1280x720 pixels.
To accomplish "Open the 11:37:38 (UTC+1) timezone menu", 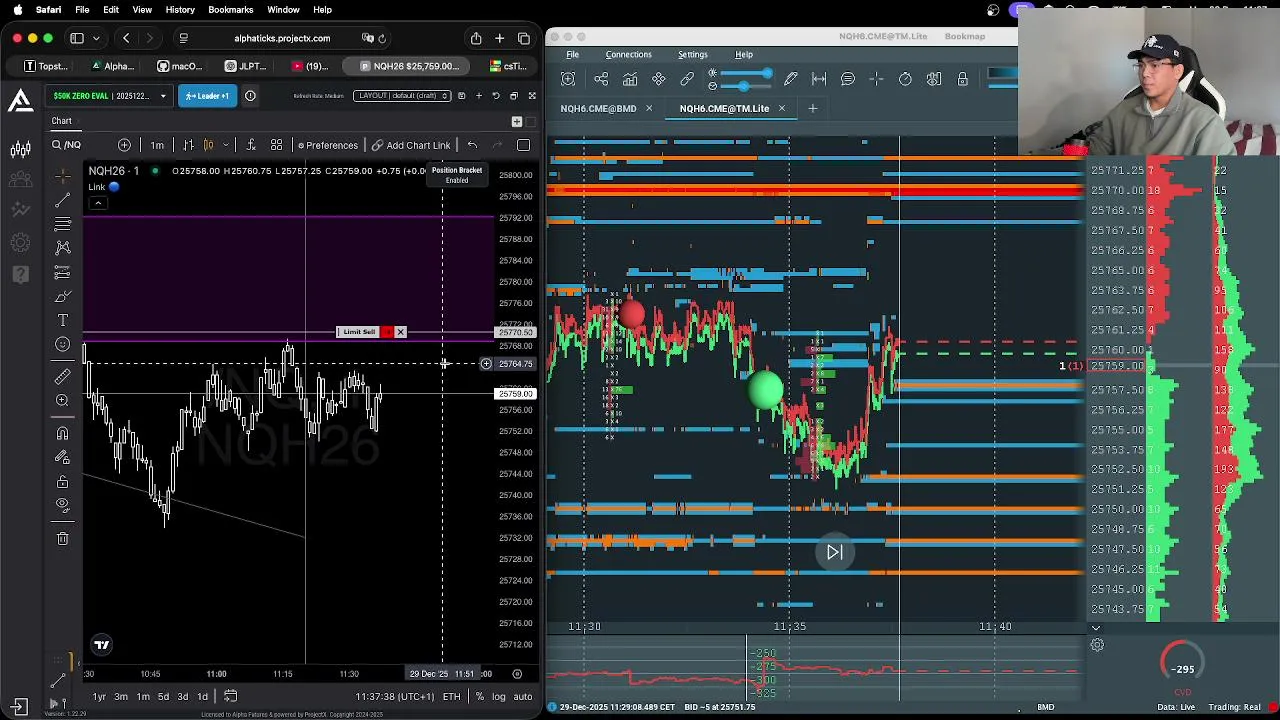I will (394, 696).
